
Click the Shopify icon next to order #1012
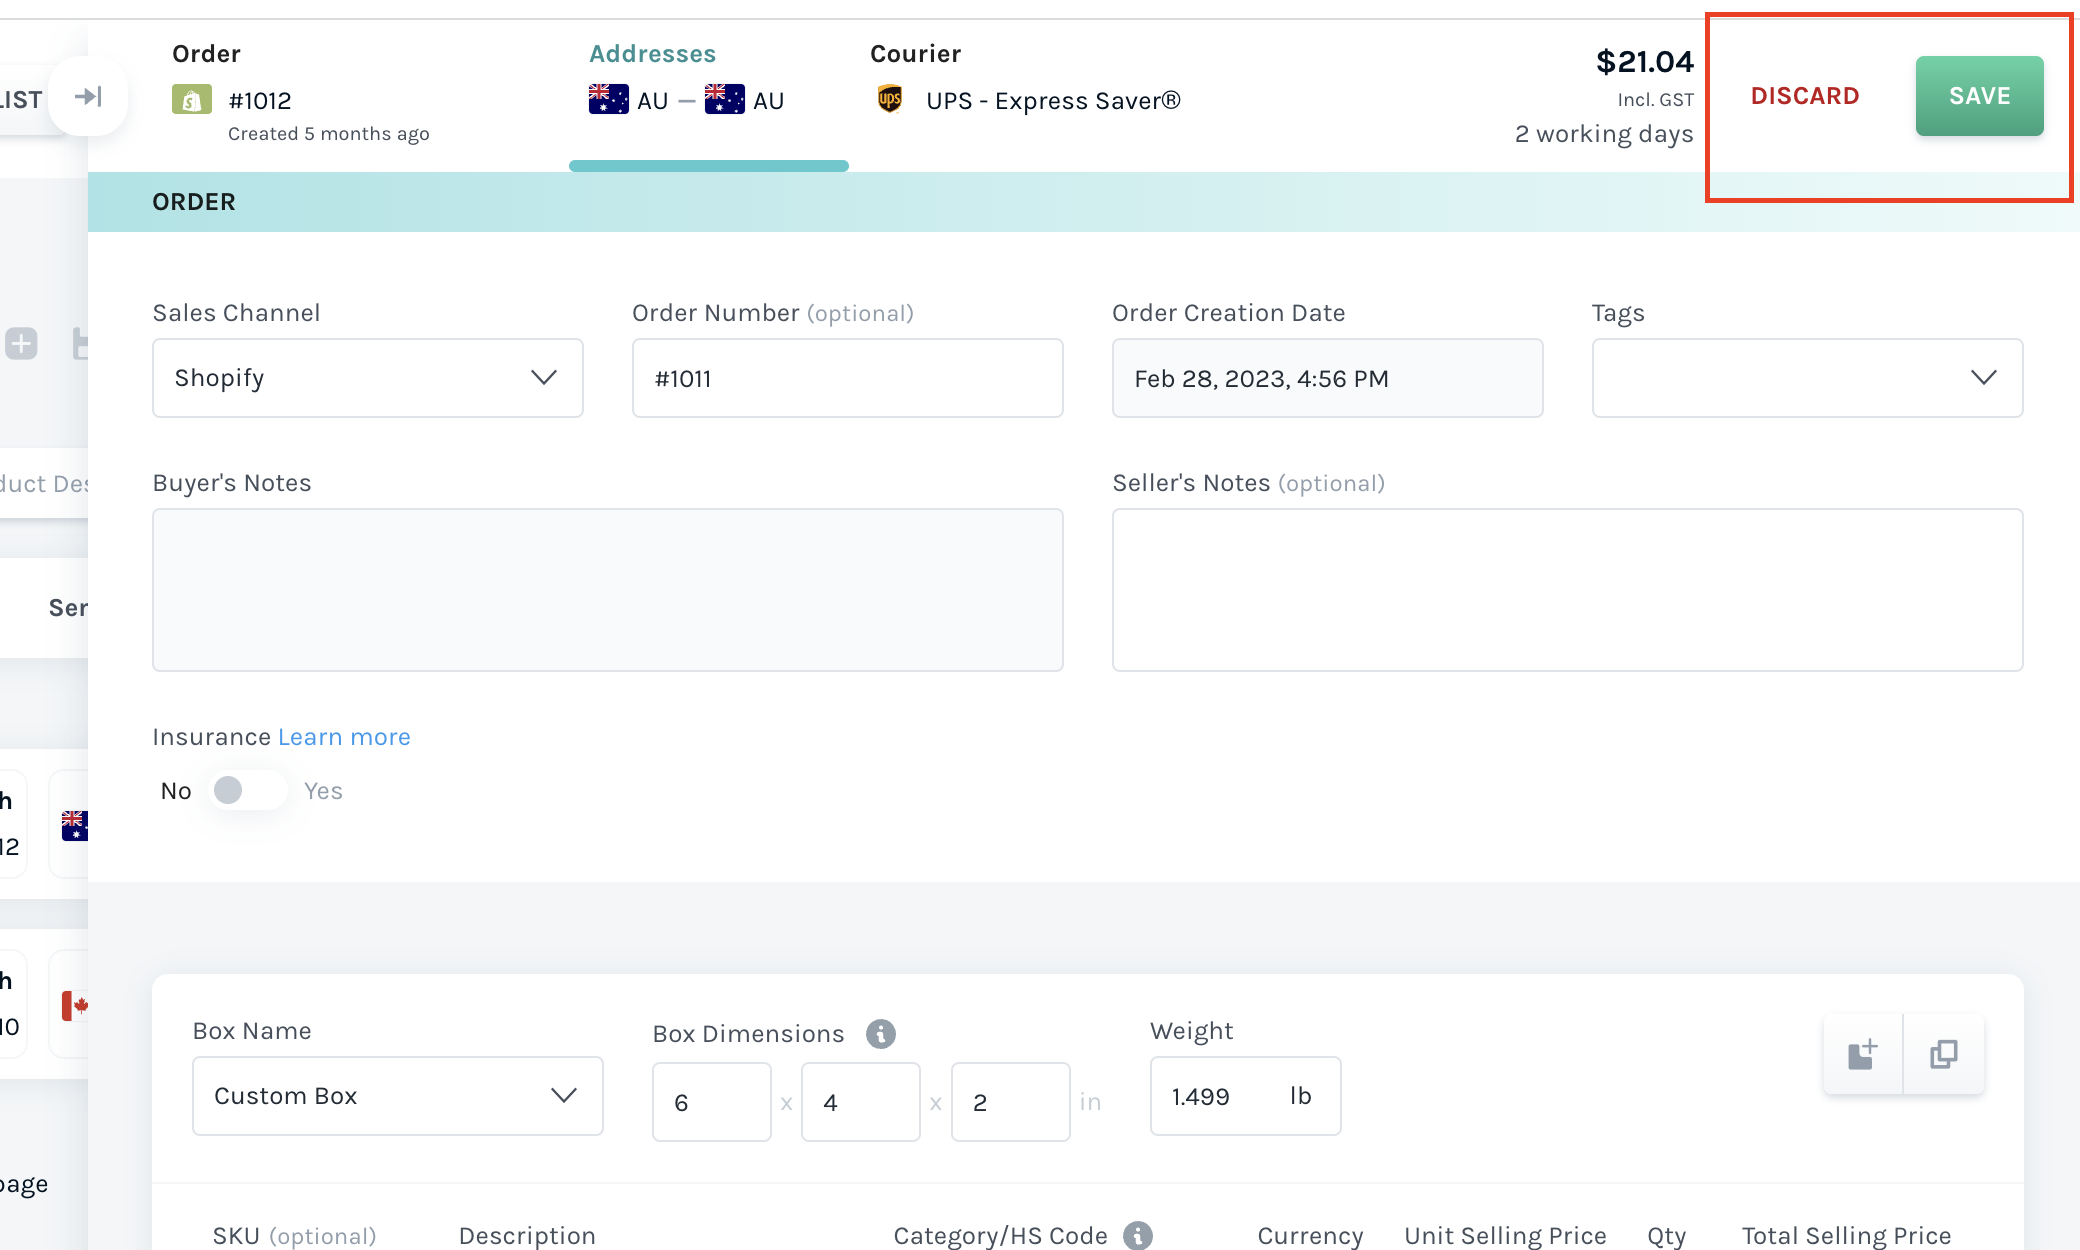tap(193, 99)
